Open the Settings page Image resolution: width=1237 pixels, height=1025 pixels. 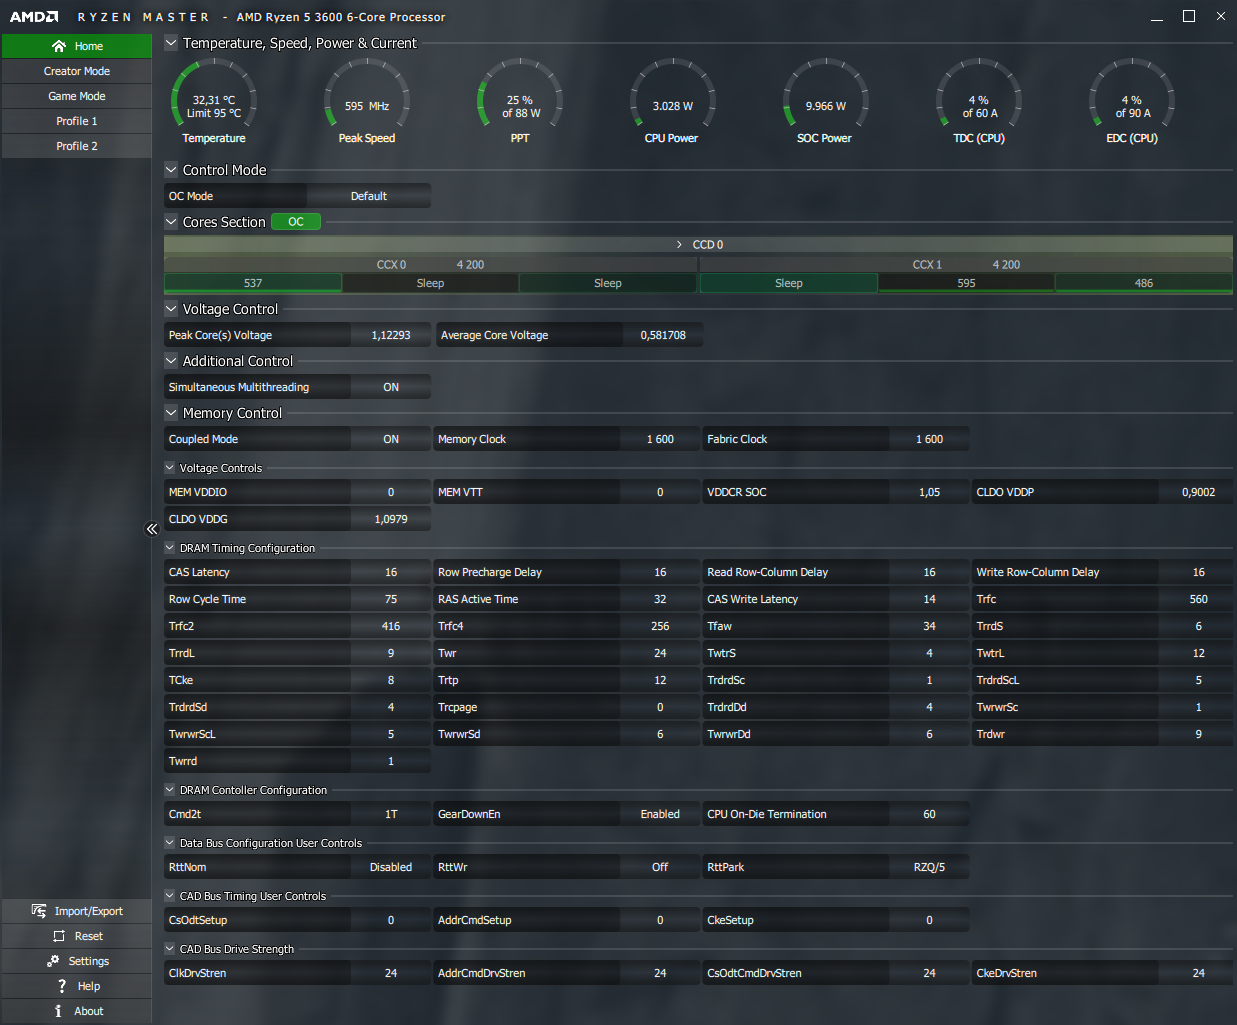76,961
